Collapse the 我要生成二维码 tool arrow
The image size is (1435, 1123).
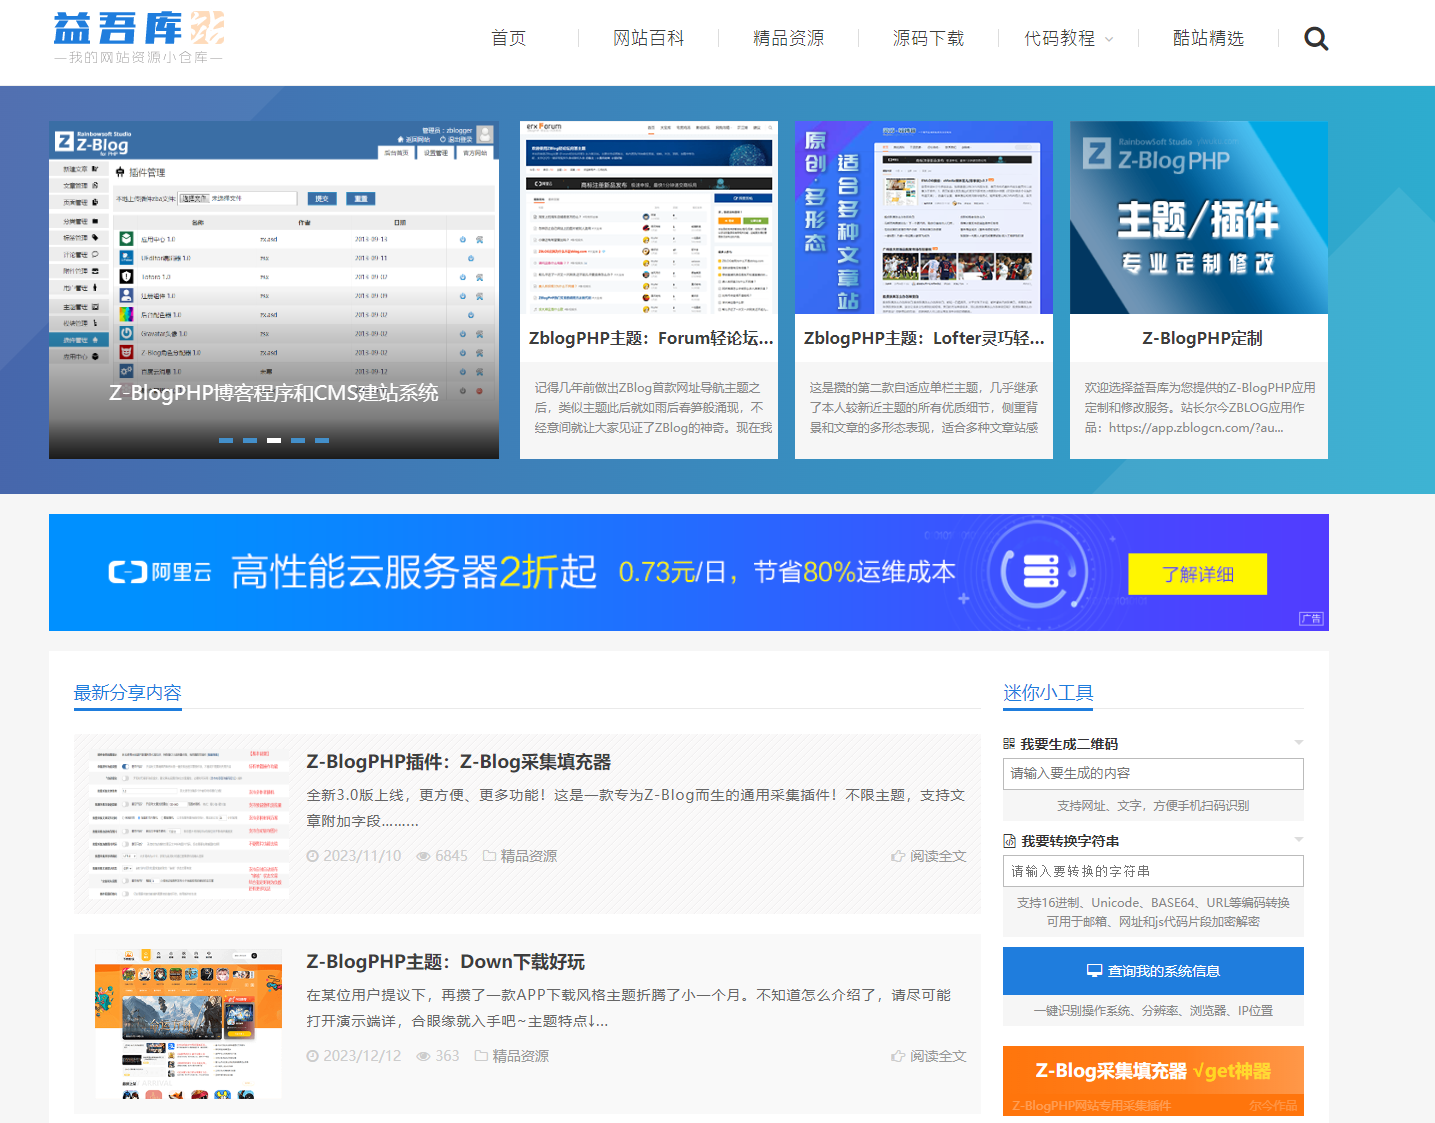coord(1298,743)
